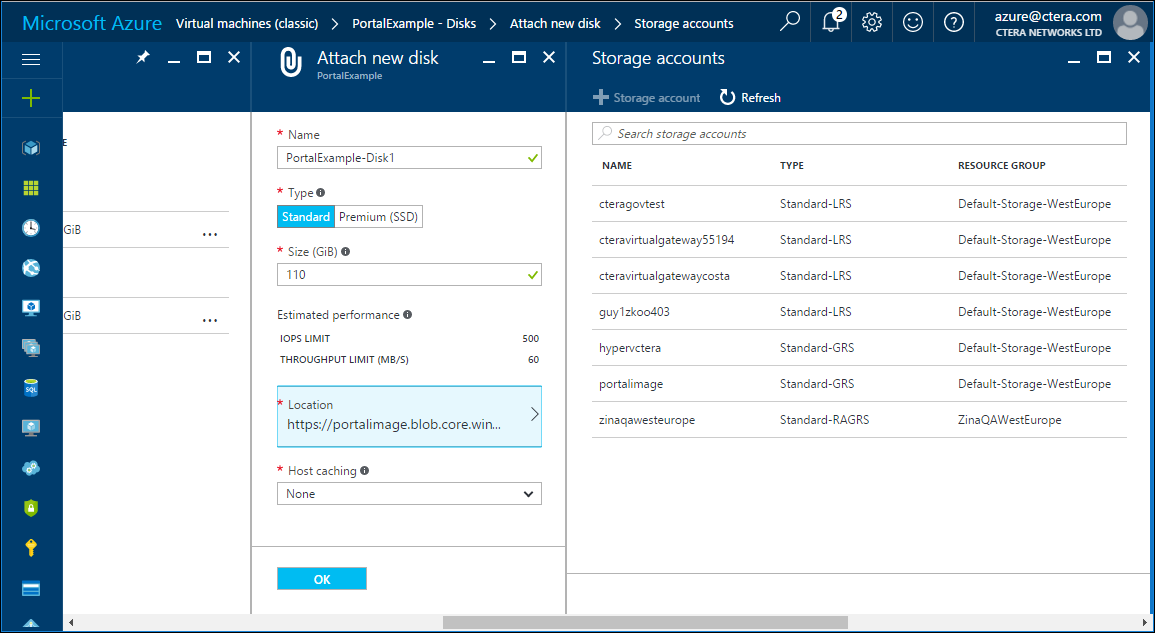Viewport: 1155px width, 633px height.
Task: Click the OK button
Action: 322,579
